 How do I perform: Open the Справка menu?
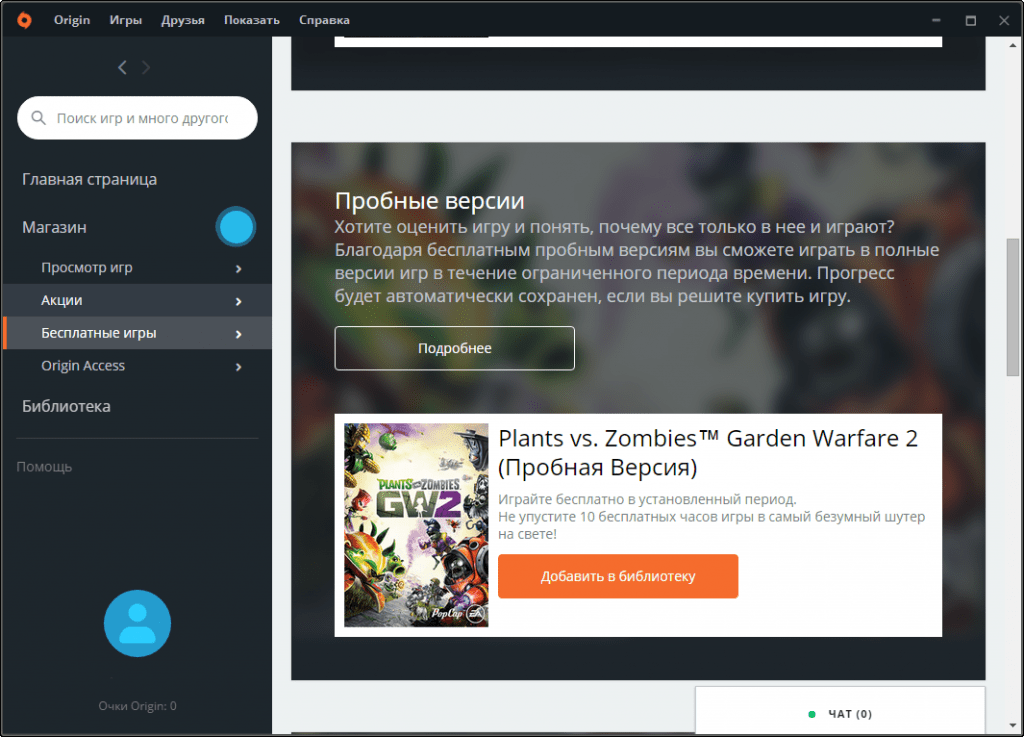pos(324,20)
